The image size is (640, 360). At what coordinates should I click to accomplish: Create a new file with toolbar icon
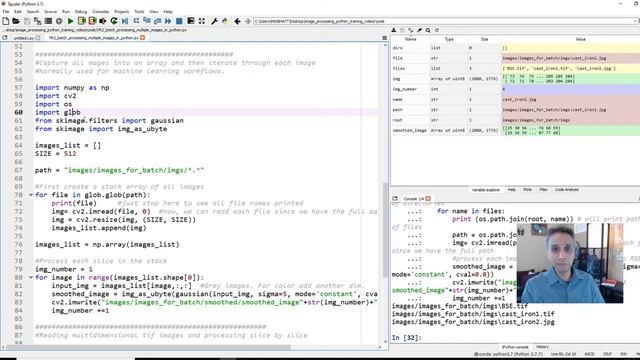(x=6, y=21)
